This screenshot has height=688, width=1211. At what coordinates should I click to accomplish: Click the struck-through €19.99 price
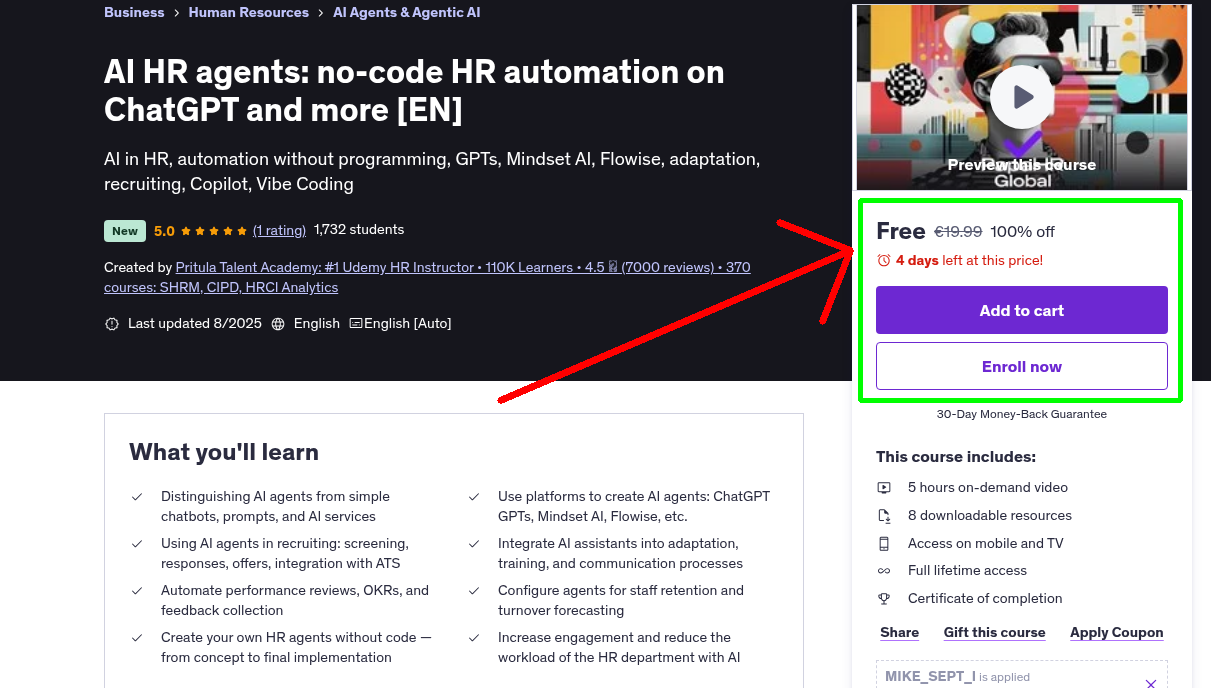pos(958,231)
